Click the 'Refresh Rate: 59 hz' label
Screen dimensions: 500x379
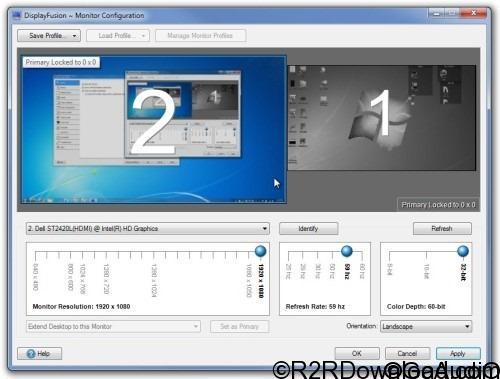(x=315, y=306)
